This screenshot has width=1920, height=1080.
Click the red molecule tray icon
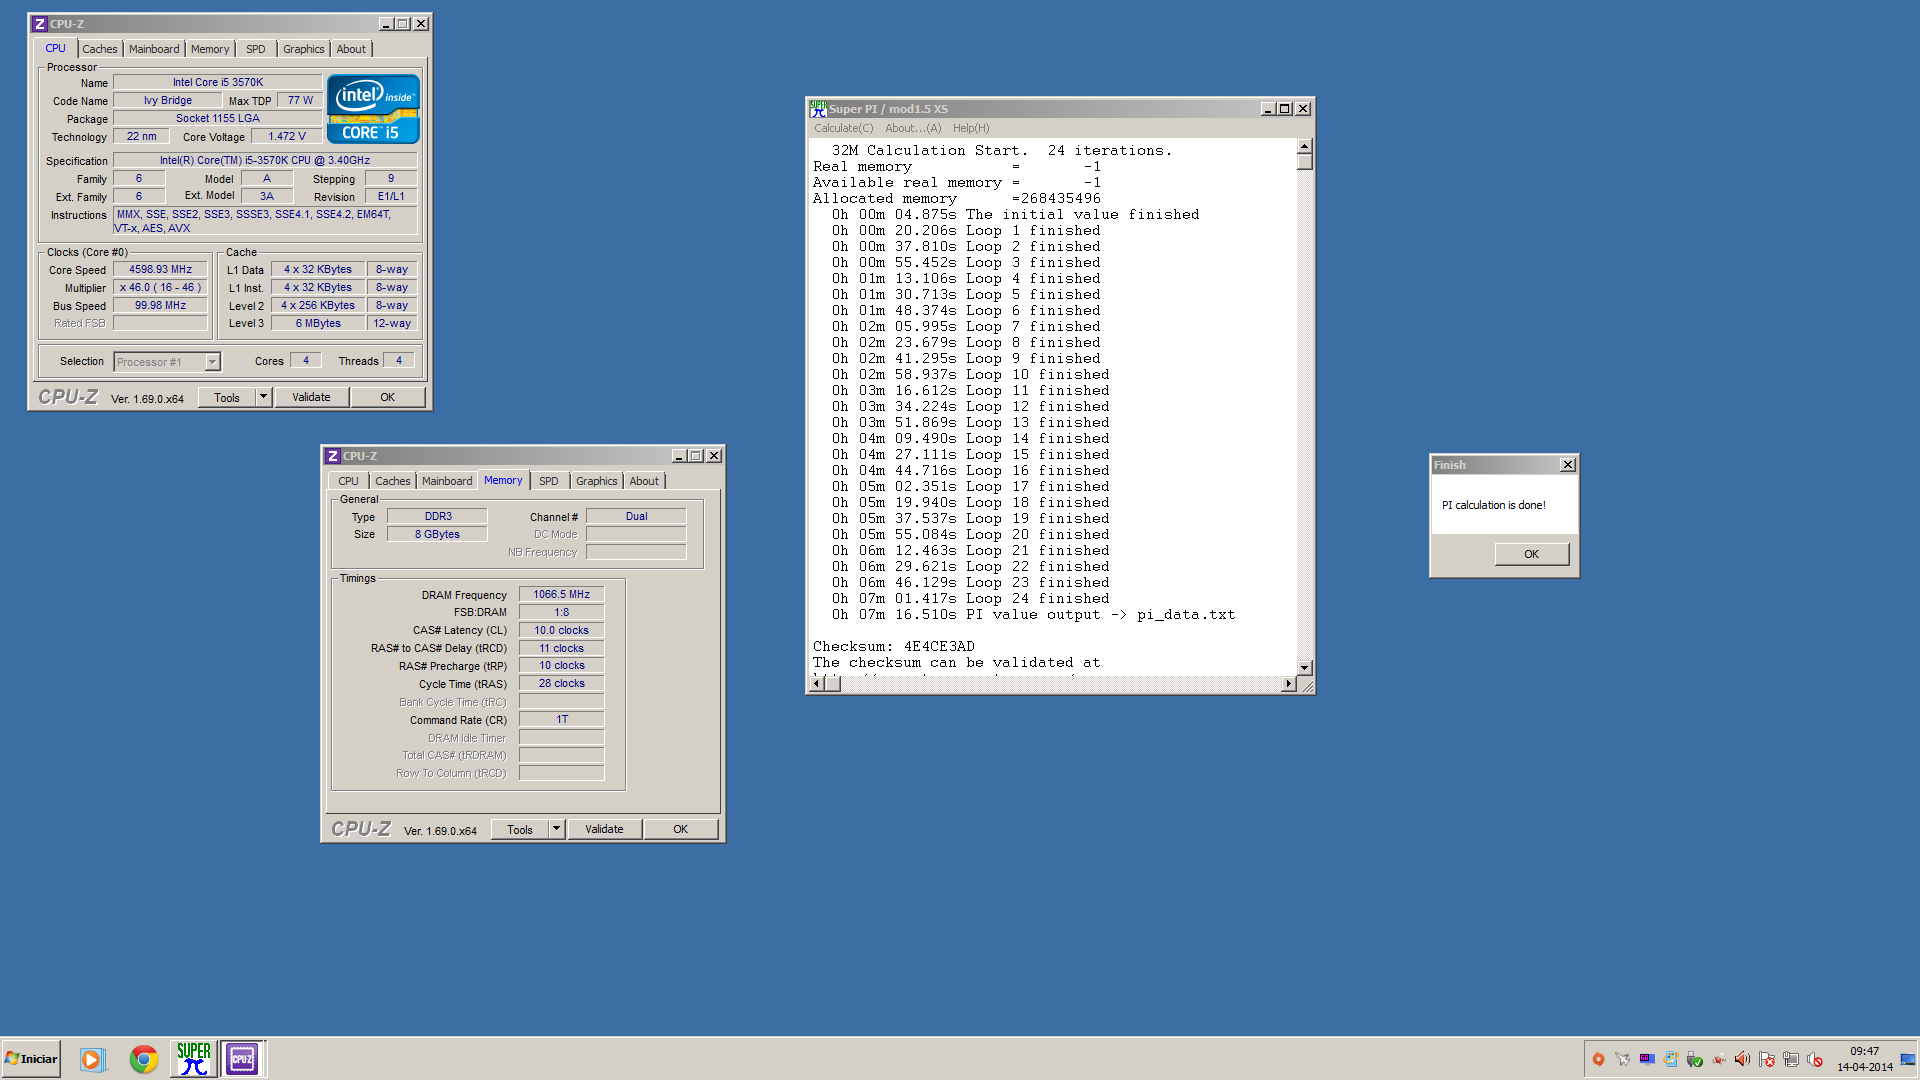pyautogui.click(x=1718, y=1060)
